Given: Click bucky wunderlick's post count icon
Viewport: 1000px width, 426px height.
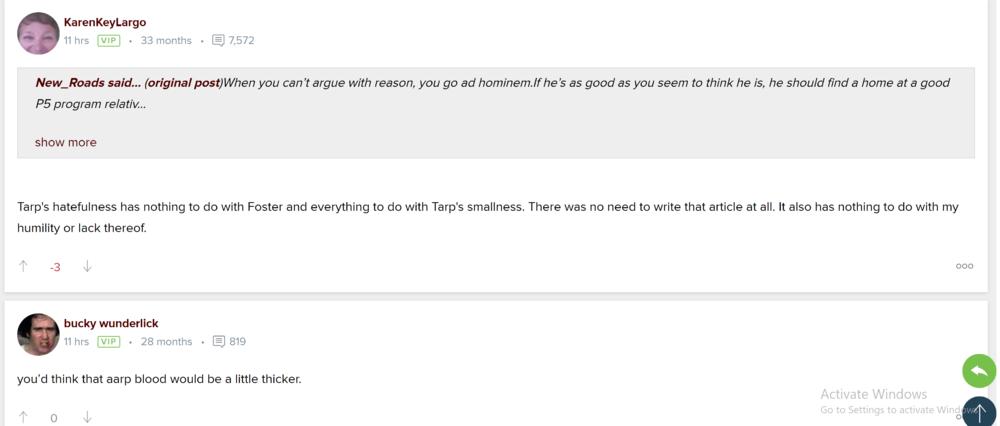Looking at the screenshot, I should tap(219, 342).
